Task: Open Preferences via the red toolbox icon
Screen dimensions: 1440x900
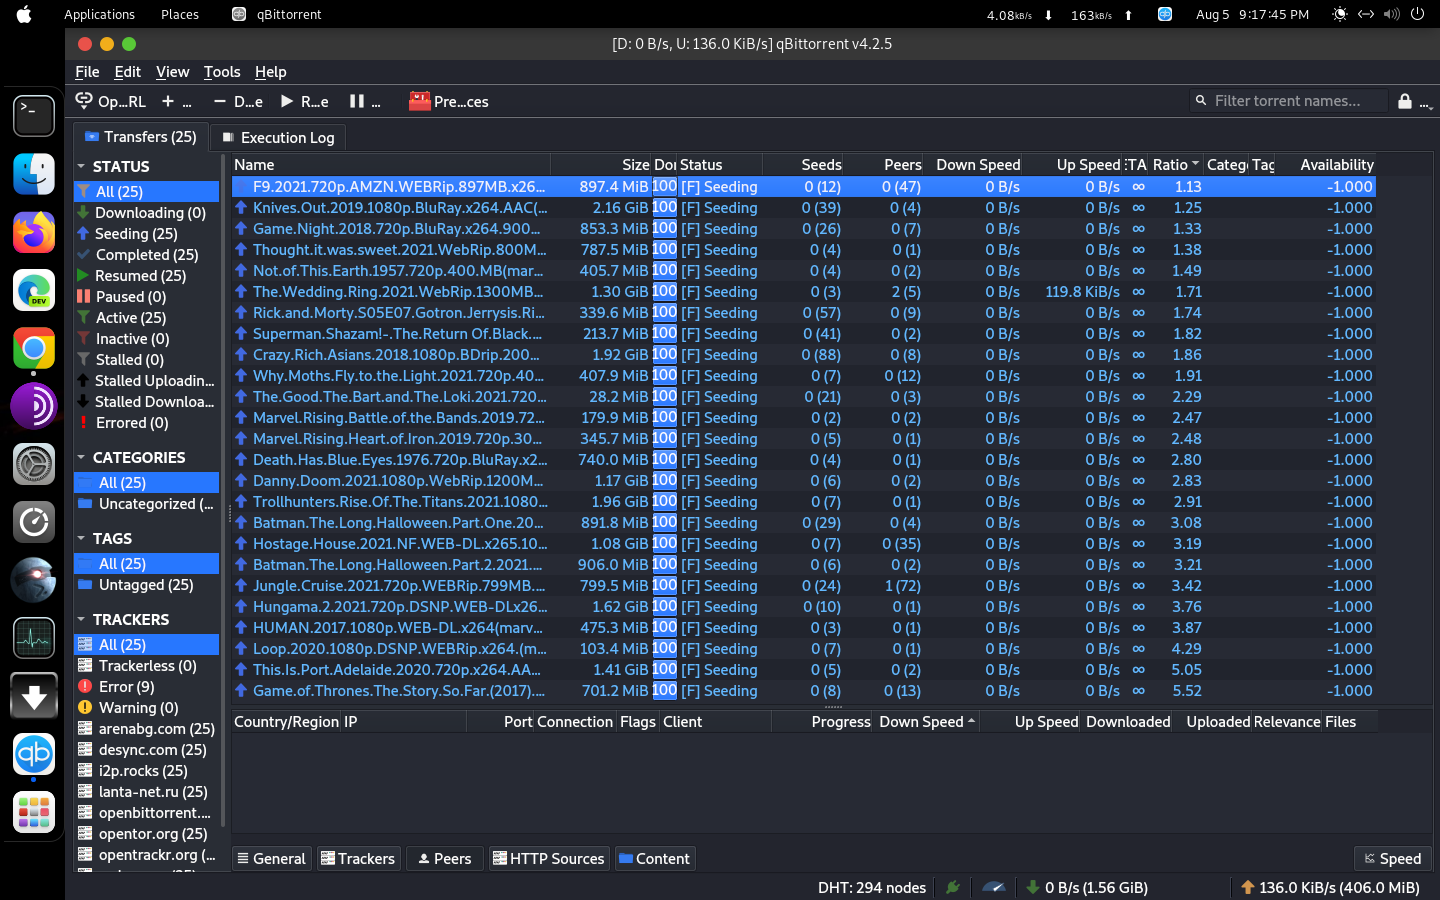Action: pyautogui.click(x=419, y=101)
